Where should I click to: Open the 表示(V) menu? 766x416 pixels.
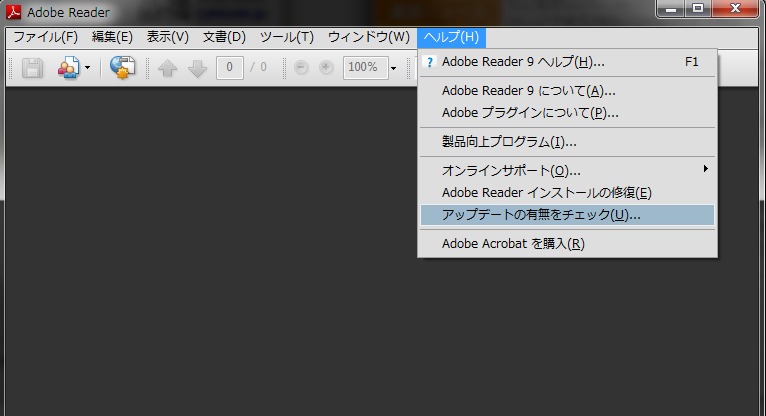point(168,37)
